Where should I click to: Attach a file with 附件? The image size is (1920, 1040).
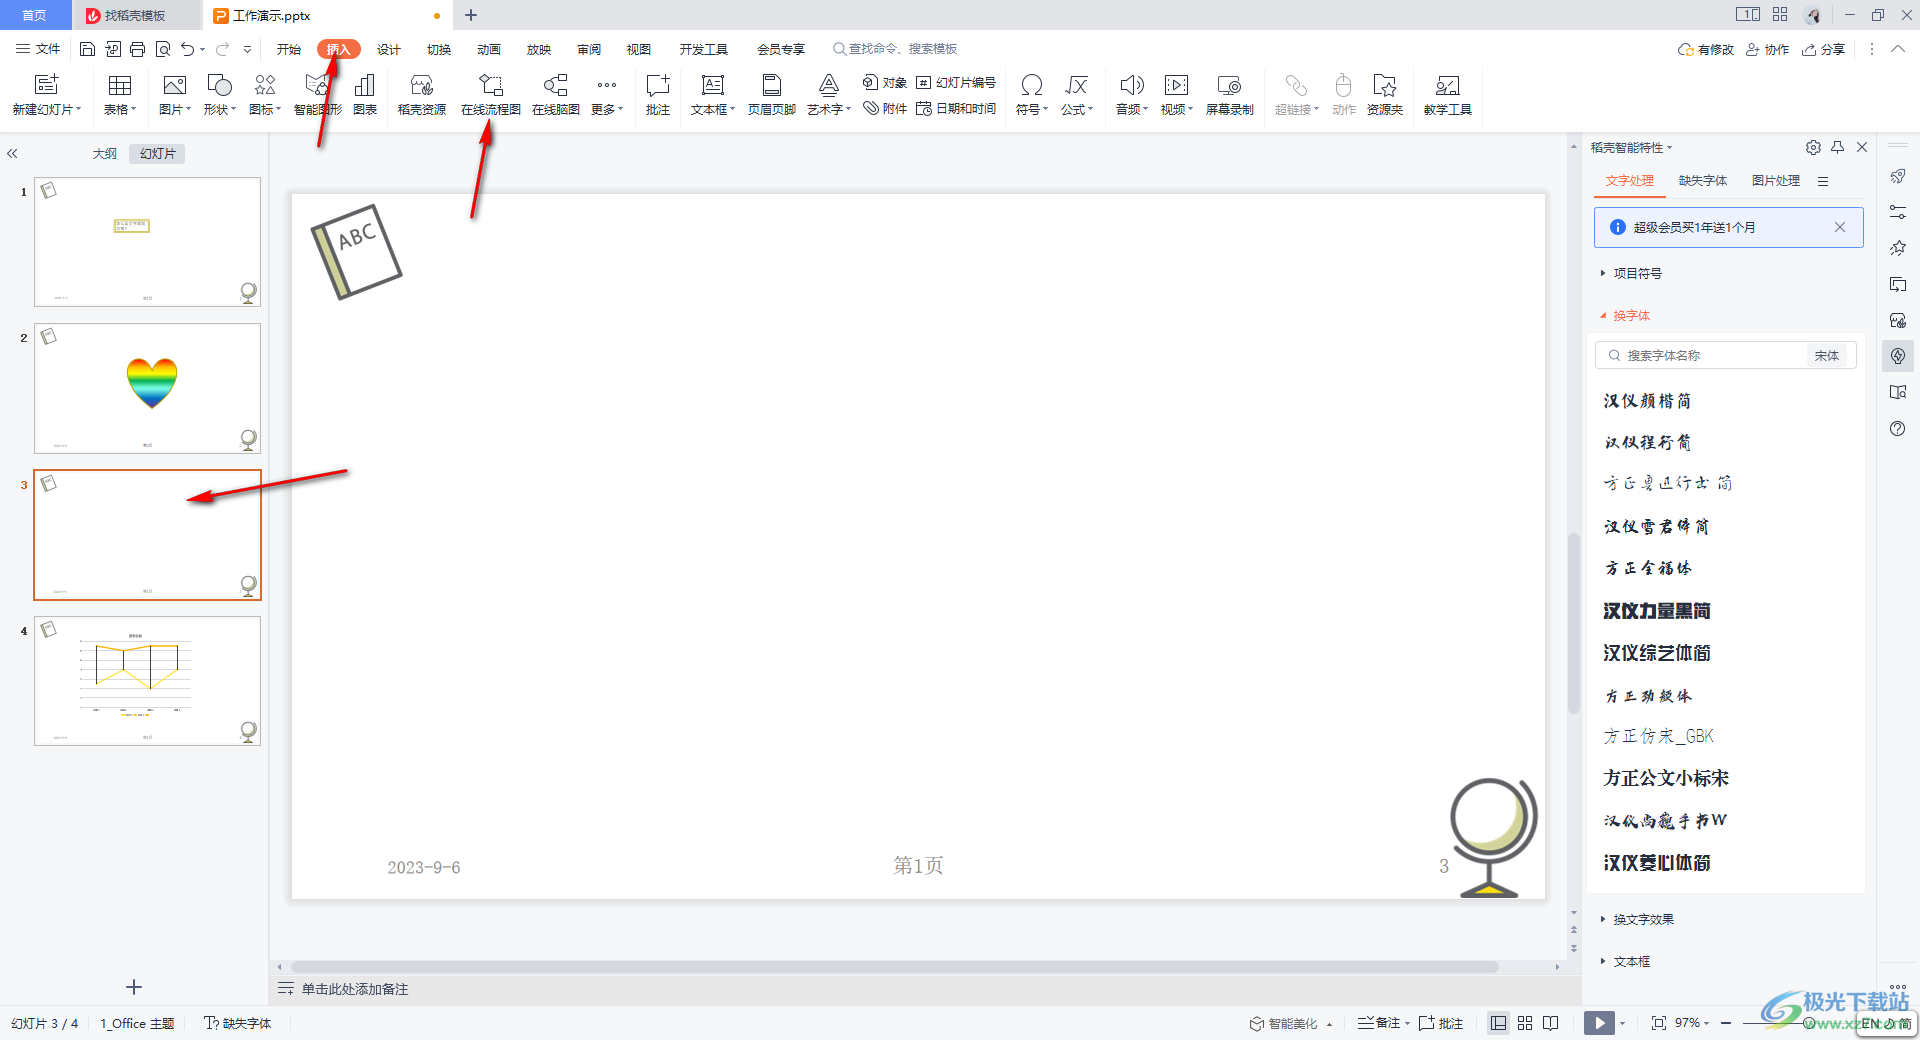(885, 109)
